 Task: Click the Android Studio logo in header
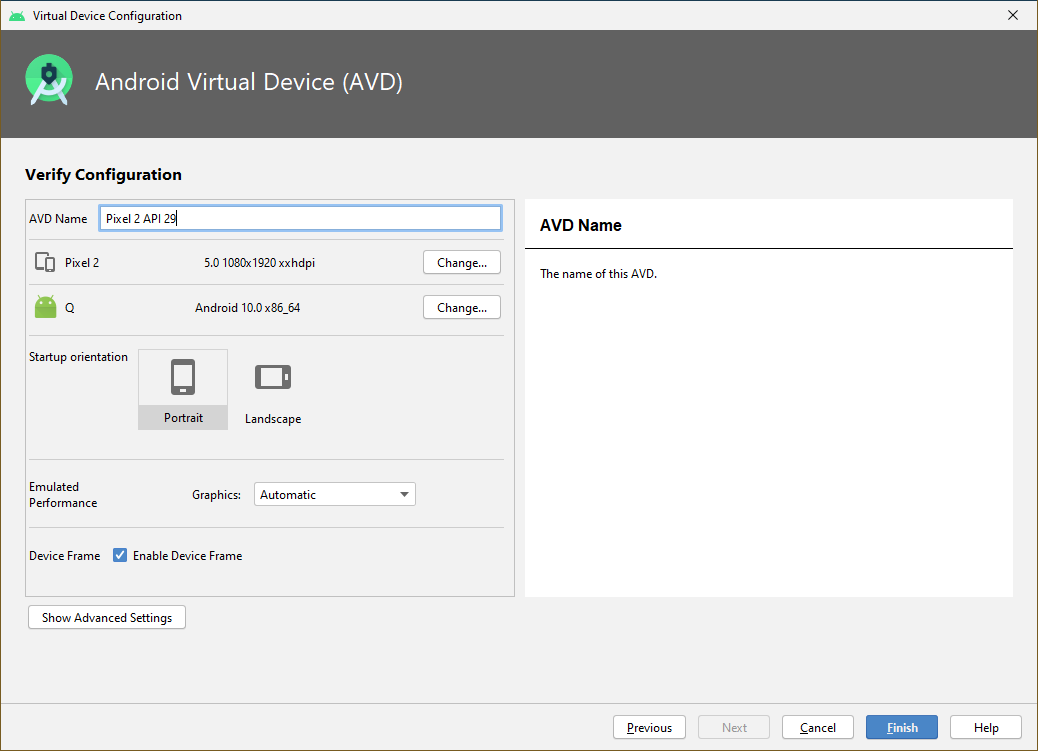(x=49, y=80)
